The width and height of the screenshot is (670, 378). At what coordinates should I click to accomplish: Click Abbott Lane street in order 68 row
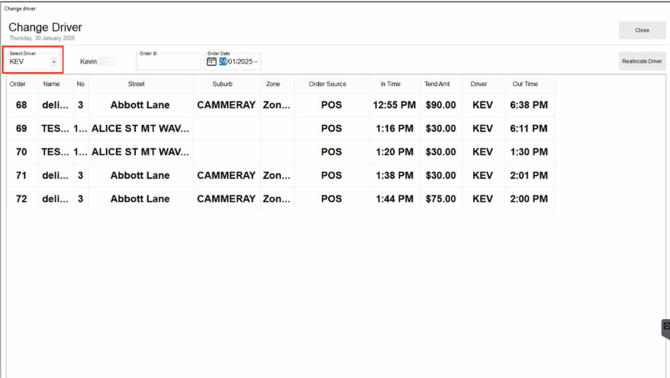(x=140, y=105)
